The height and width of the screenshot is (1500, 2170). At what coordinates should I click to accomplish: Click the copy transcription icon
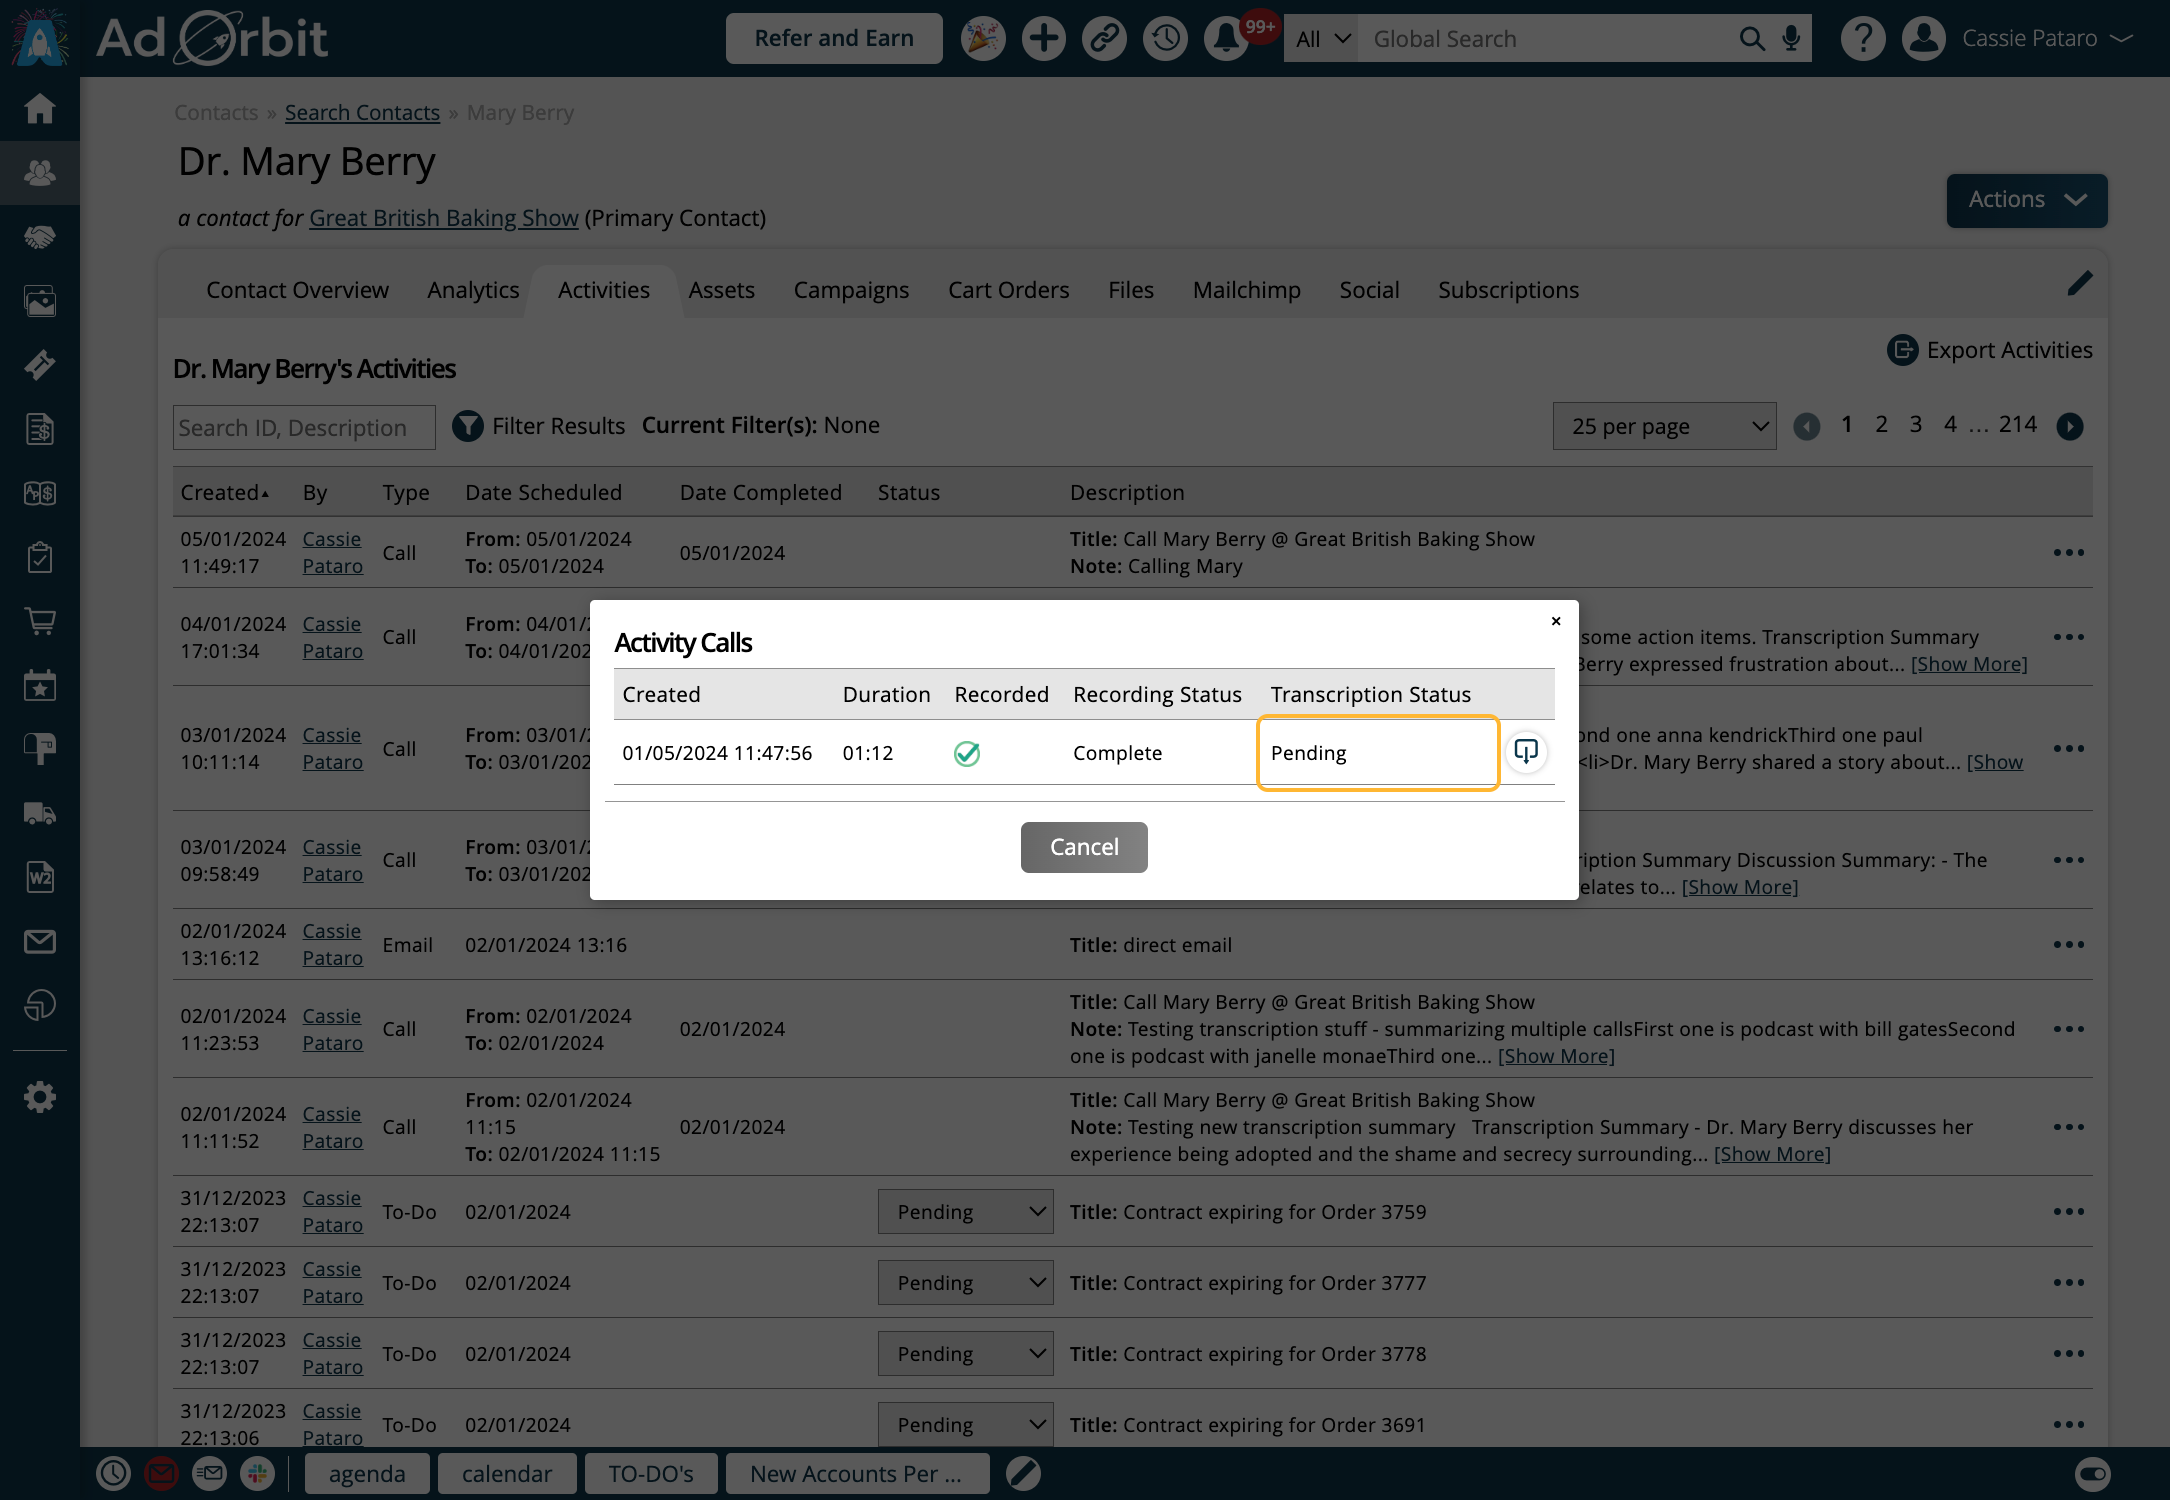click(x=1525, y=752)
